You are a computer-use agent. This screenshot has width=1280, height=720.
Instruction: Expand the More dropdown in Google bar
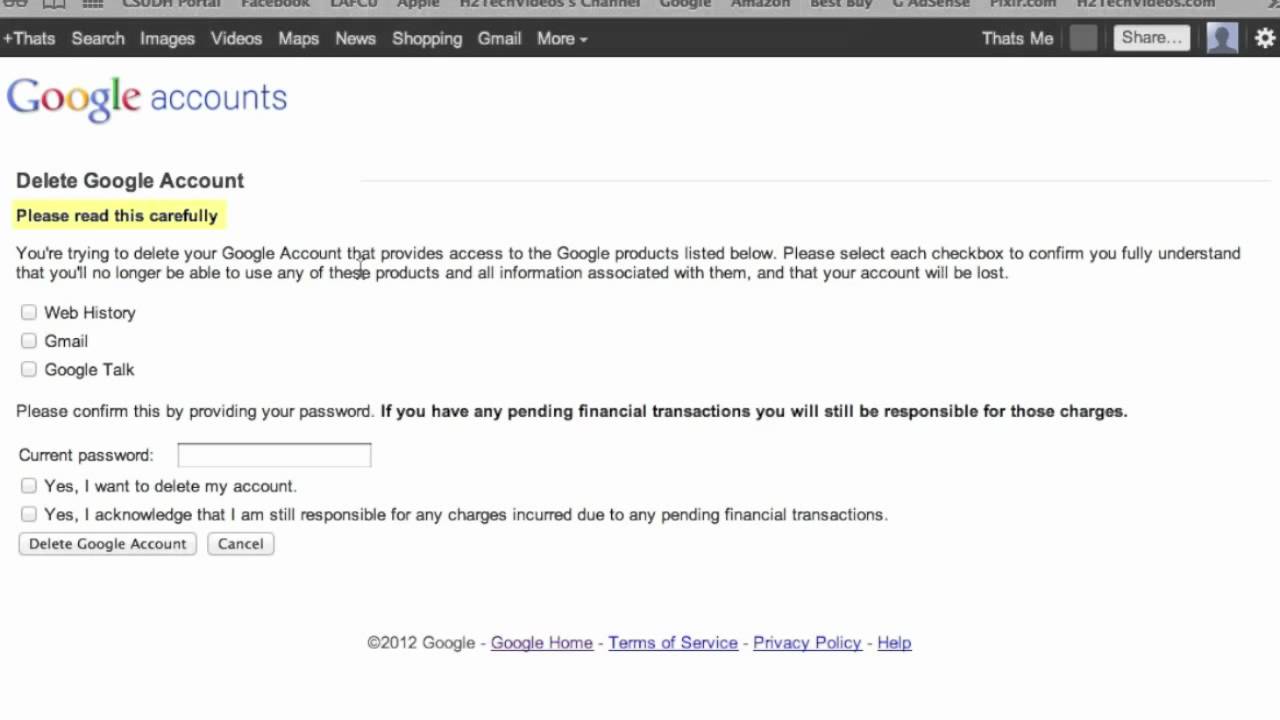tap(562, 39)
